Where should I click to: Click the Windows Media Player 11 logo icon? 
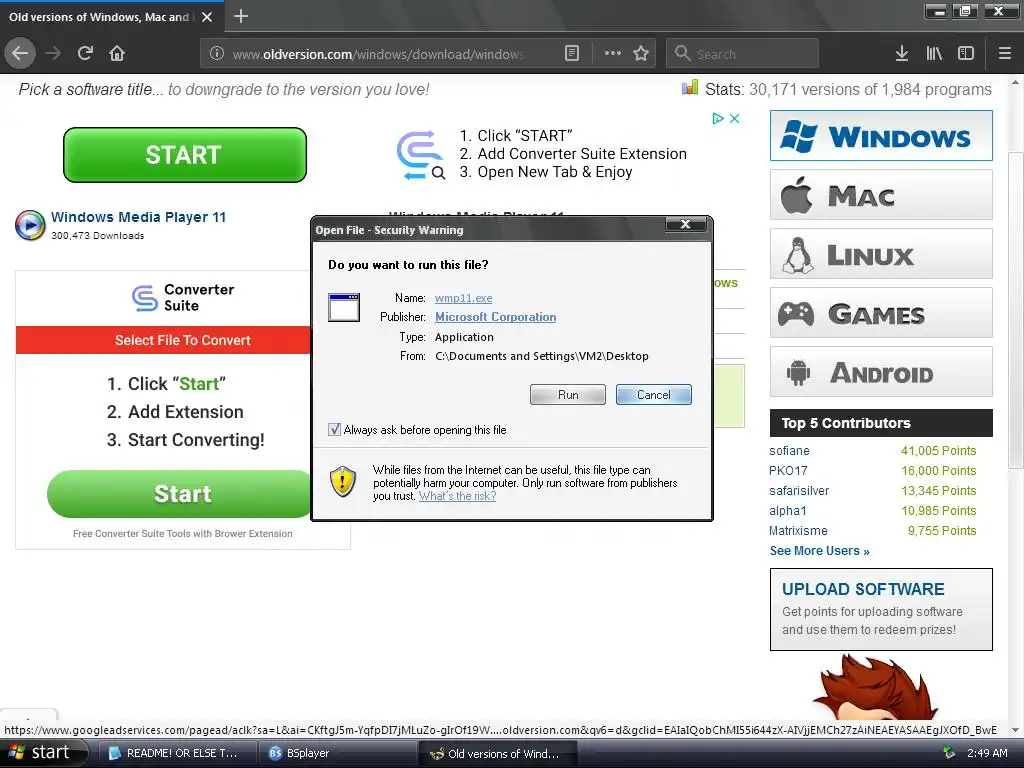30,225
